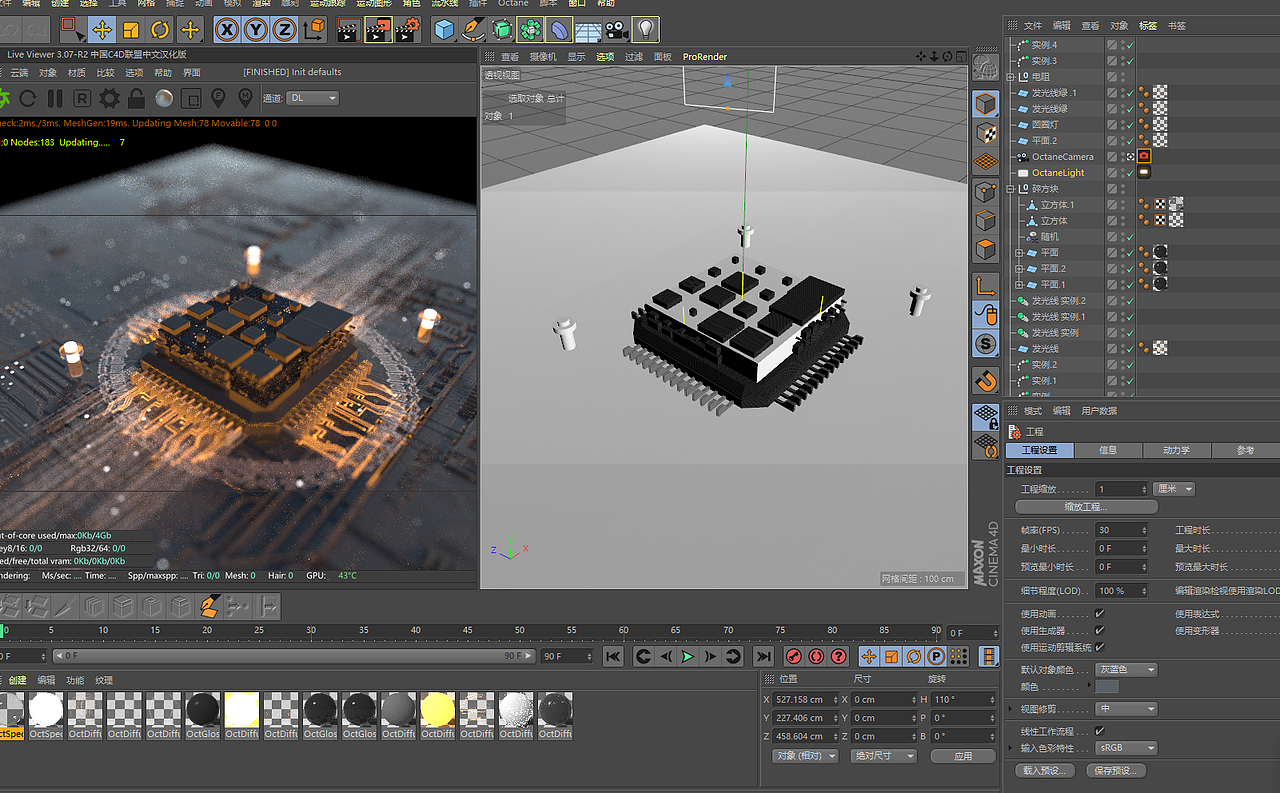Image resolution: width=1280 pixels, height=793 pixels.
Task: Click the clay mode sphere icon
Action: 163,98
